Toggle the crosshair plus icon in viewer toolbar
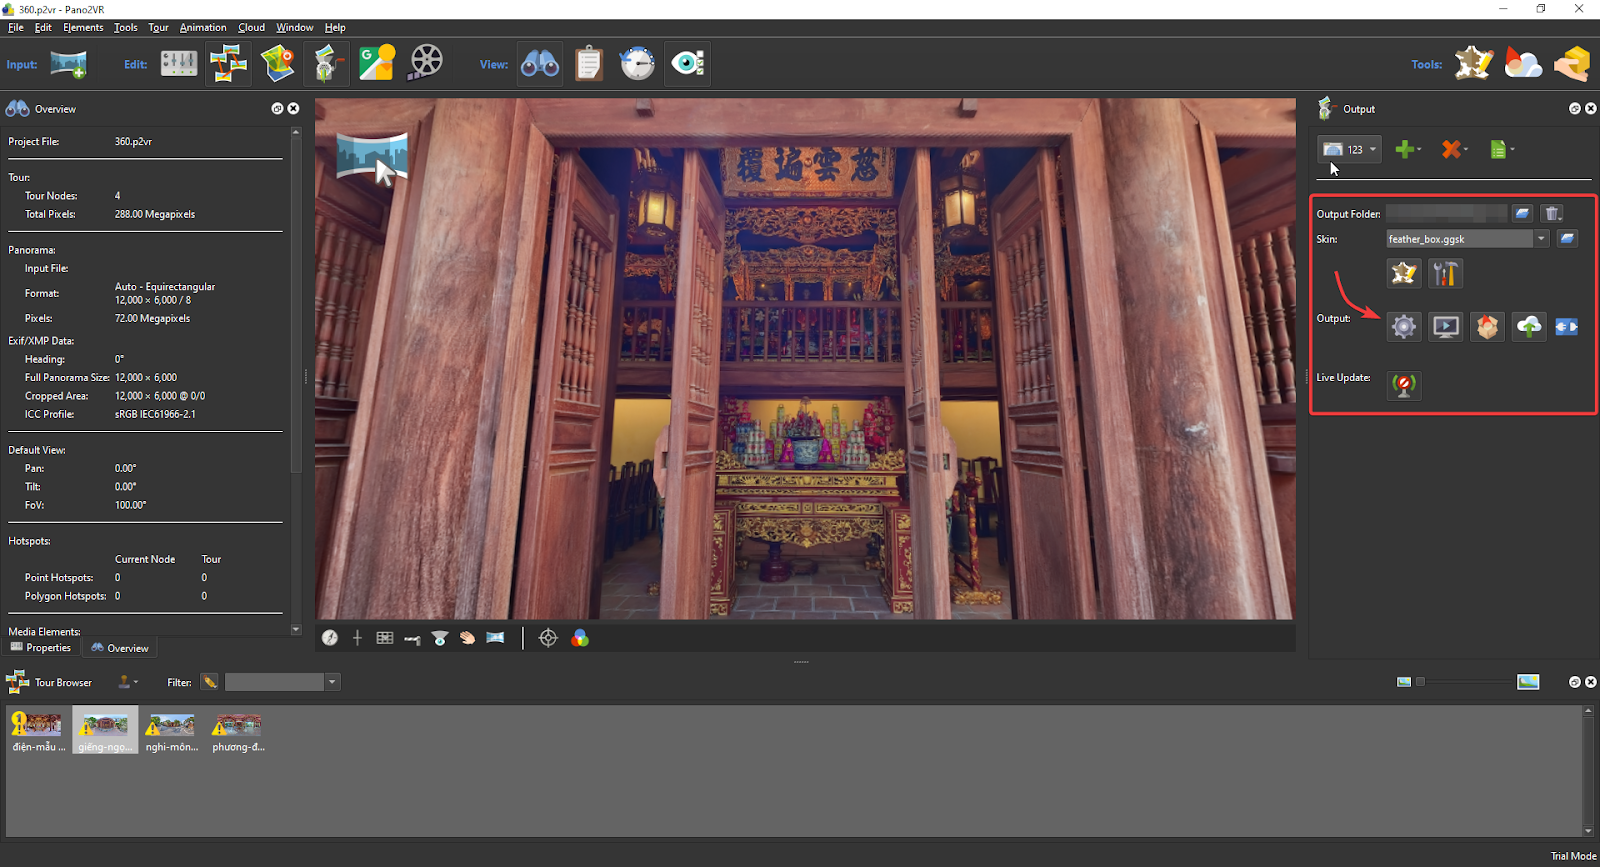Image resolution: width=1600 pixels, height=867 pixels. point(357,638)
